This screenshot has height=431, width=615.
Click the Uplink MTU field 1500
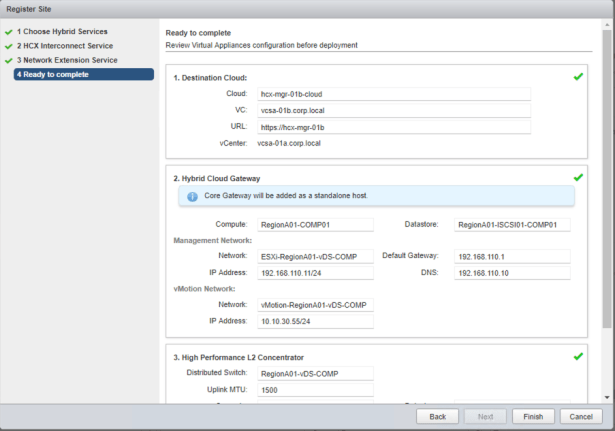tap(315, 390)
